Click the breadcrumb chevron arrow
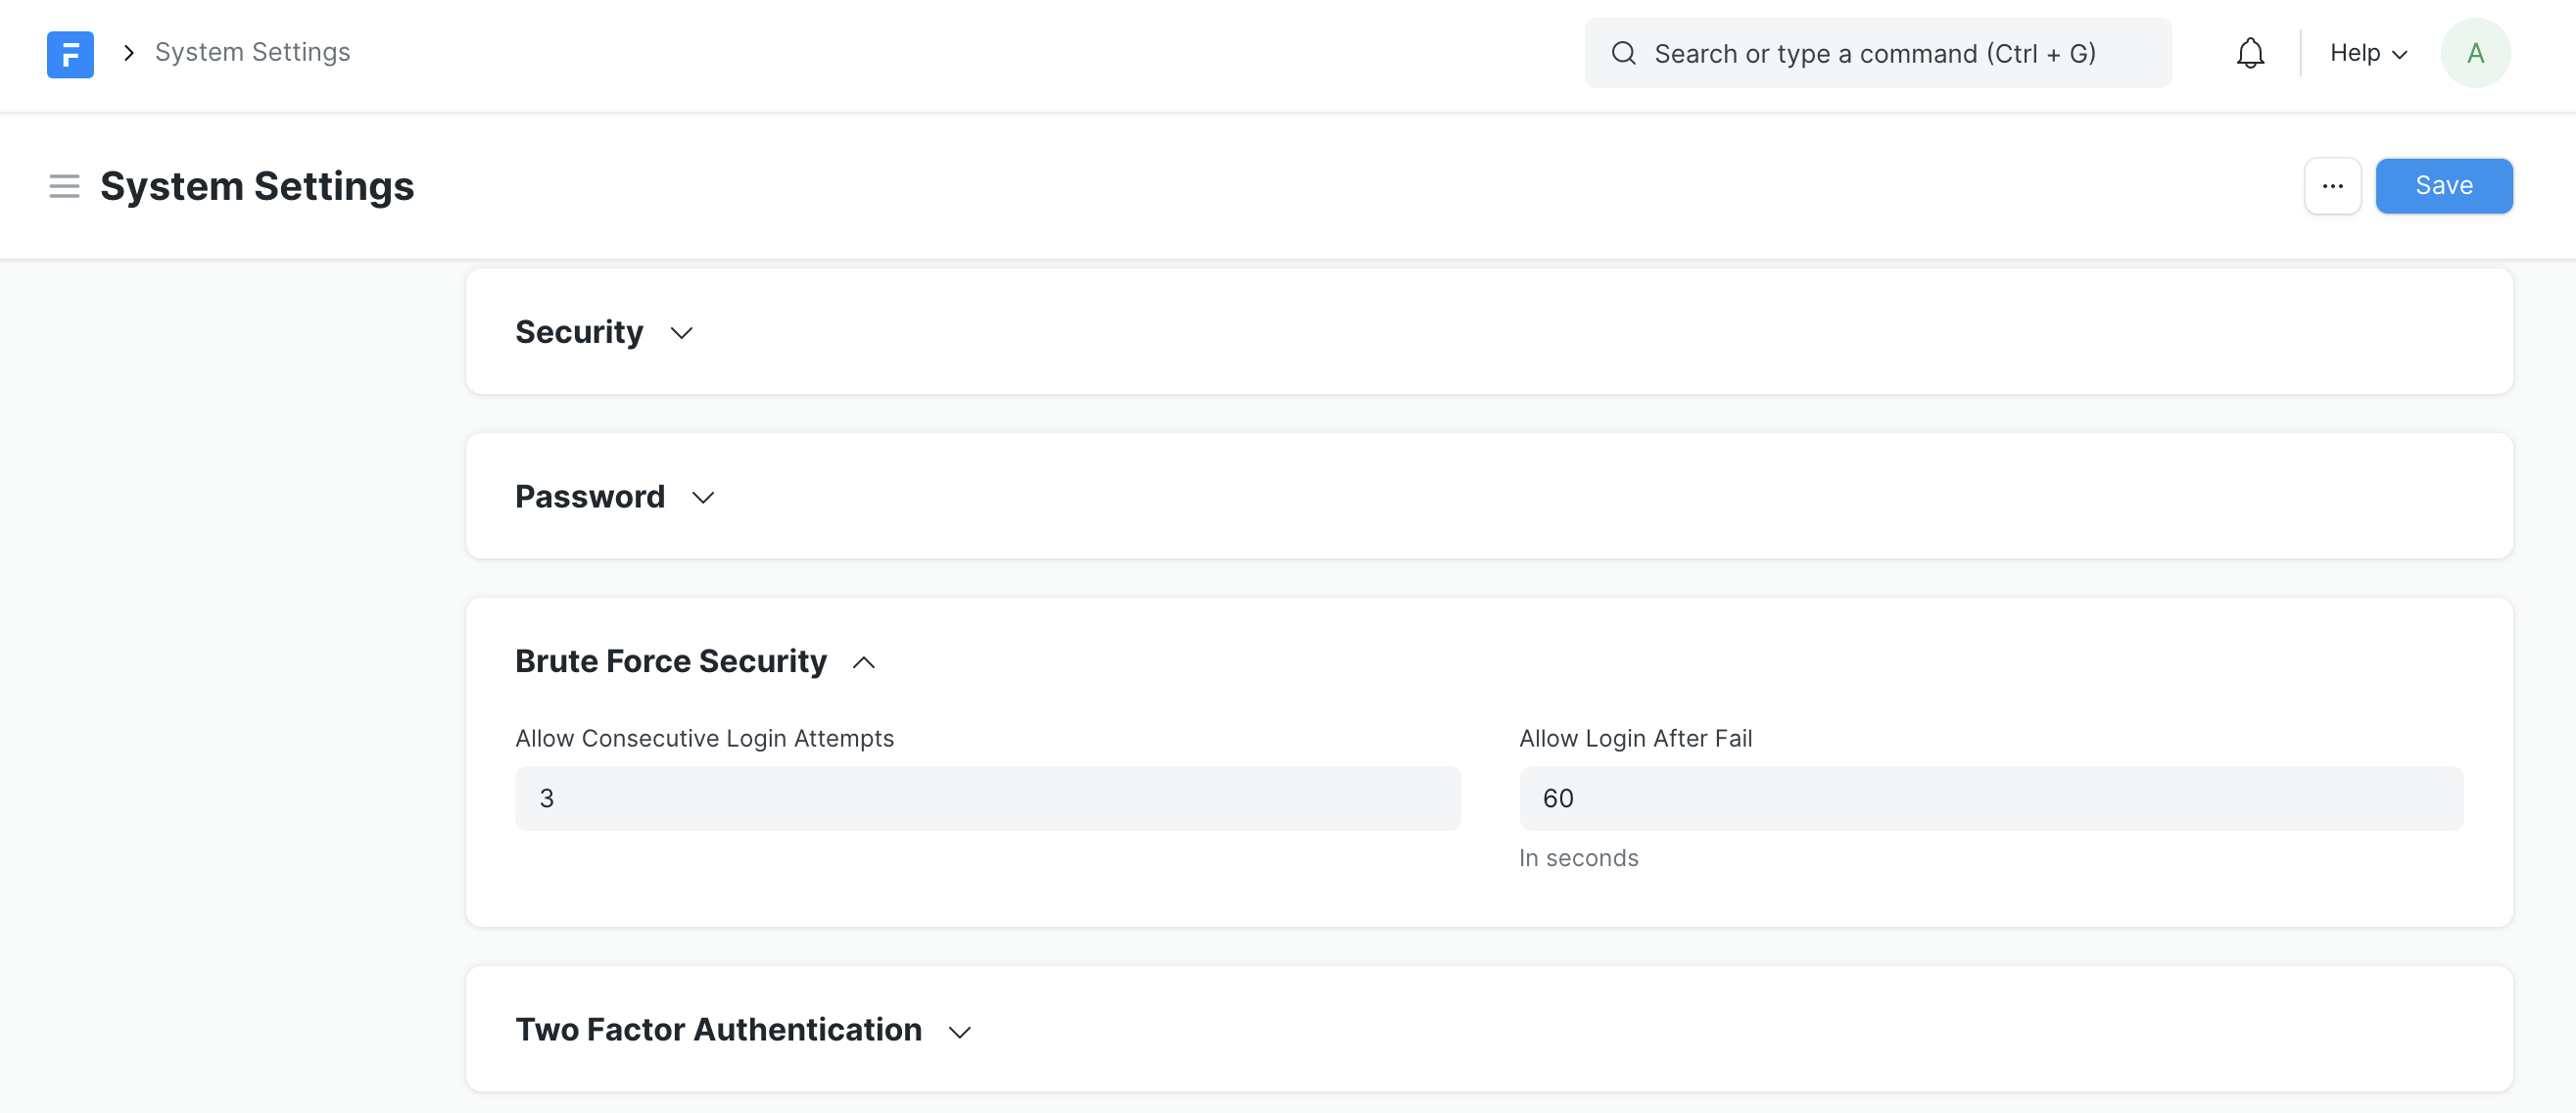The width and height of the screenshot is (2576, 1113). click(128, 52)
